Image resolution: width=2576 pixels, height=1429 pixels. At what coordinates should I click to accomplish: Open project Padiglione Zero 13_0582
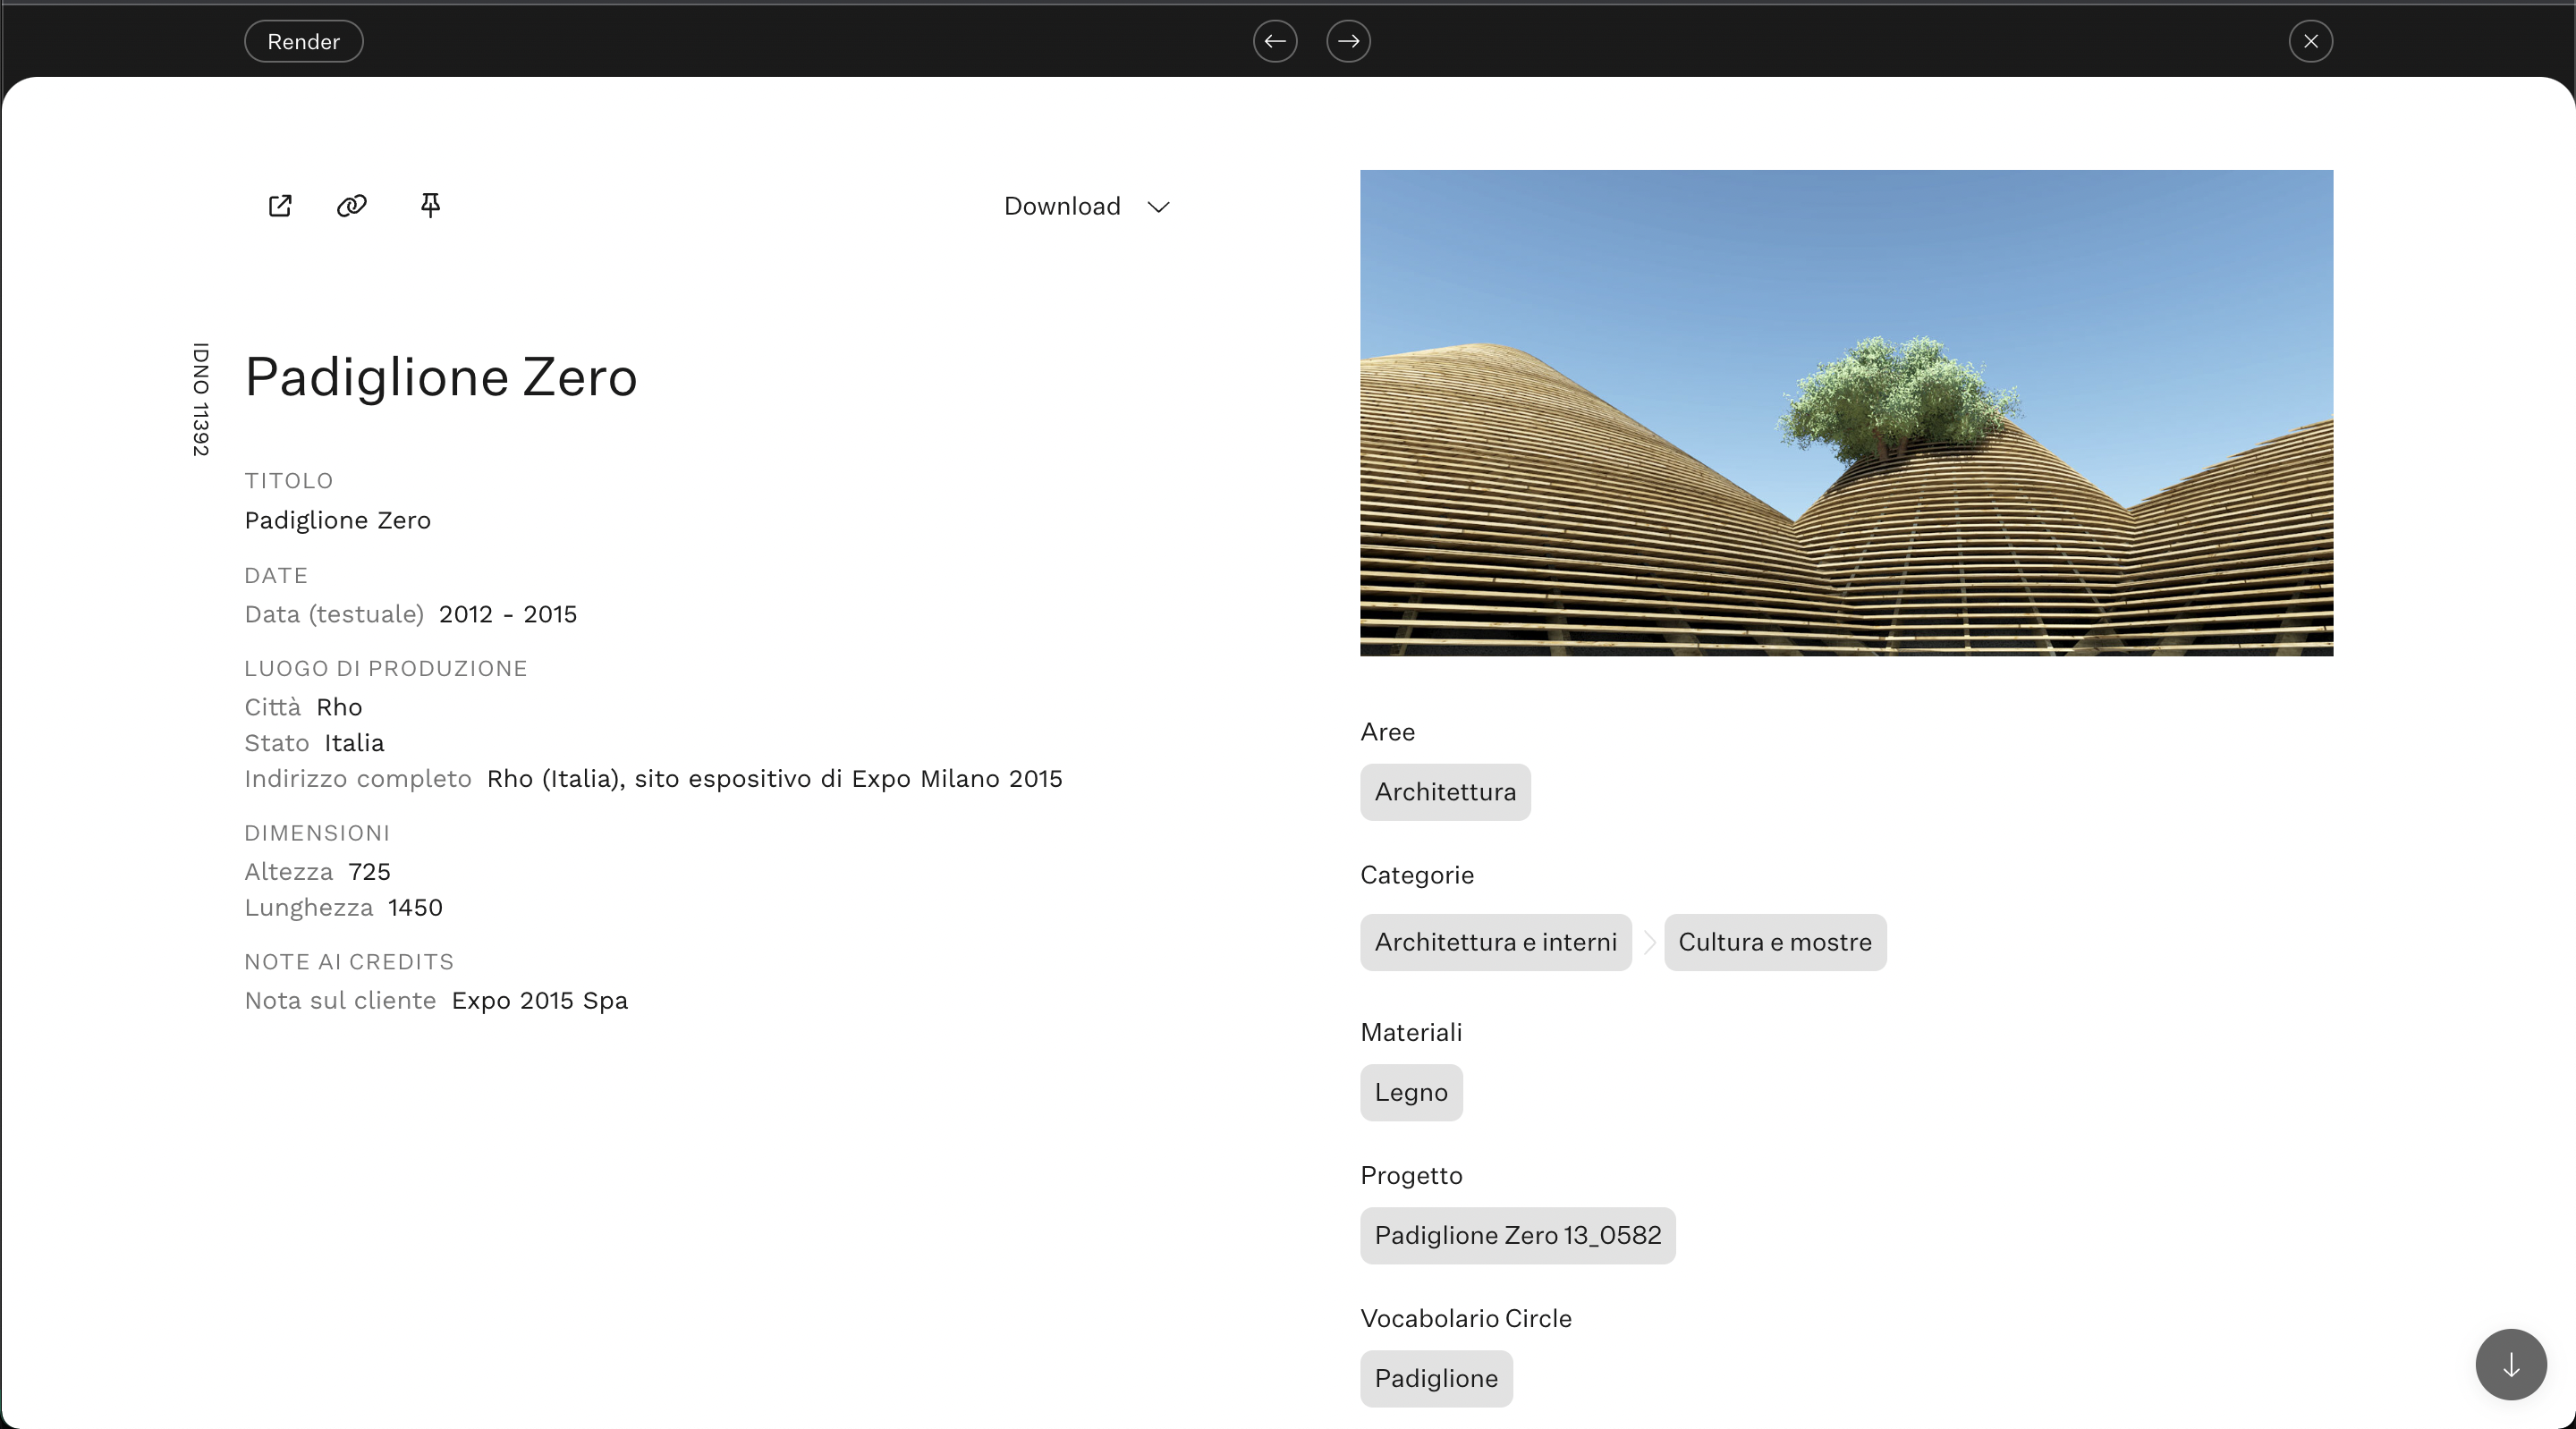1517,1235
